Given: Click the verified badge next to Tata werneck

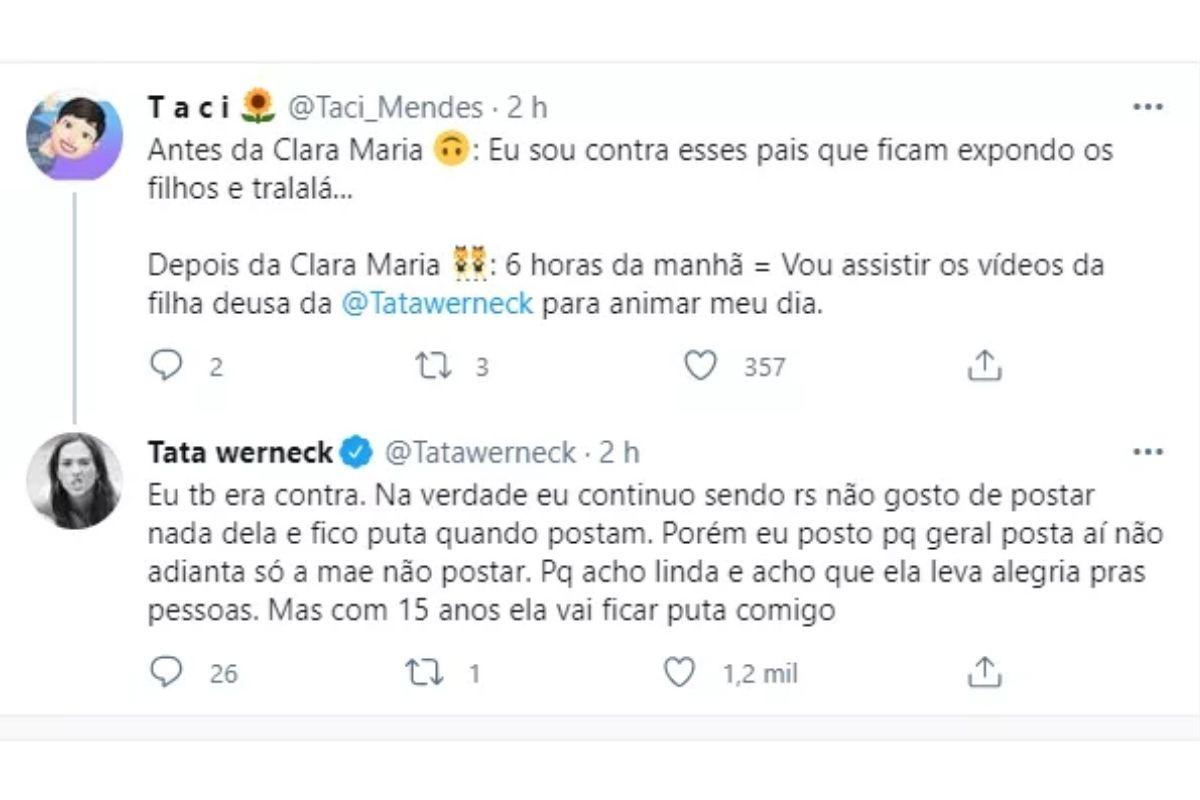Looking at the screenshot, I should click(x=355, y=453).
